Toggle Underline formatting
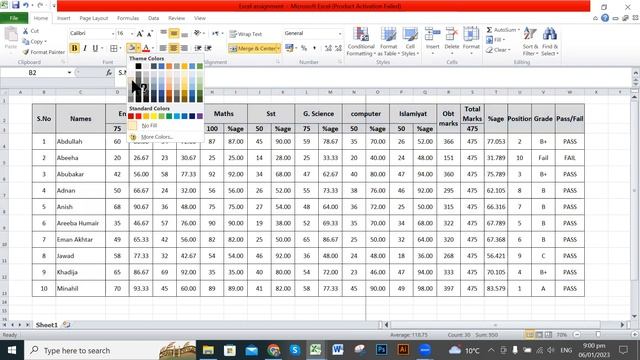The height and width of the screenshot is (360, 640). click(x=95, y=48)
